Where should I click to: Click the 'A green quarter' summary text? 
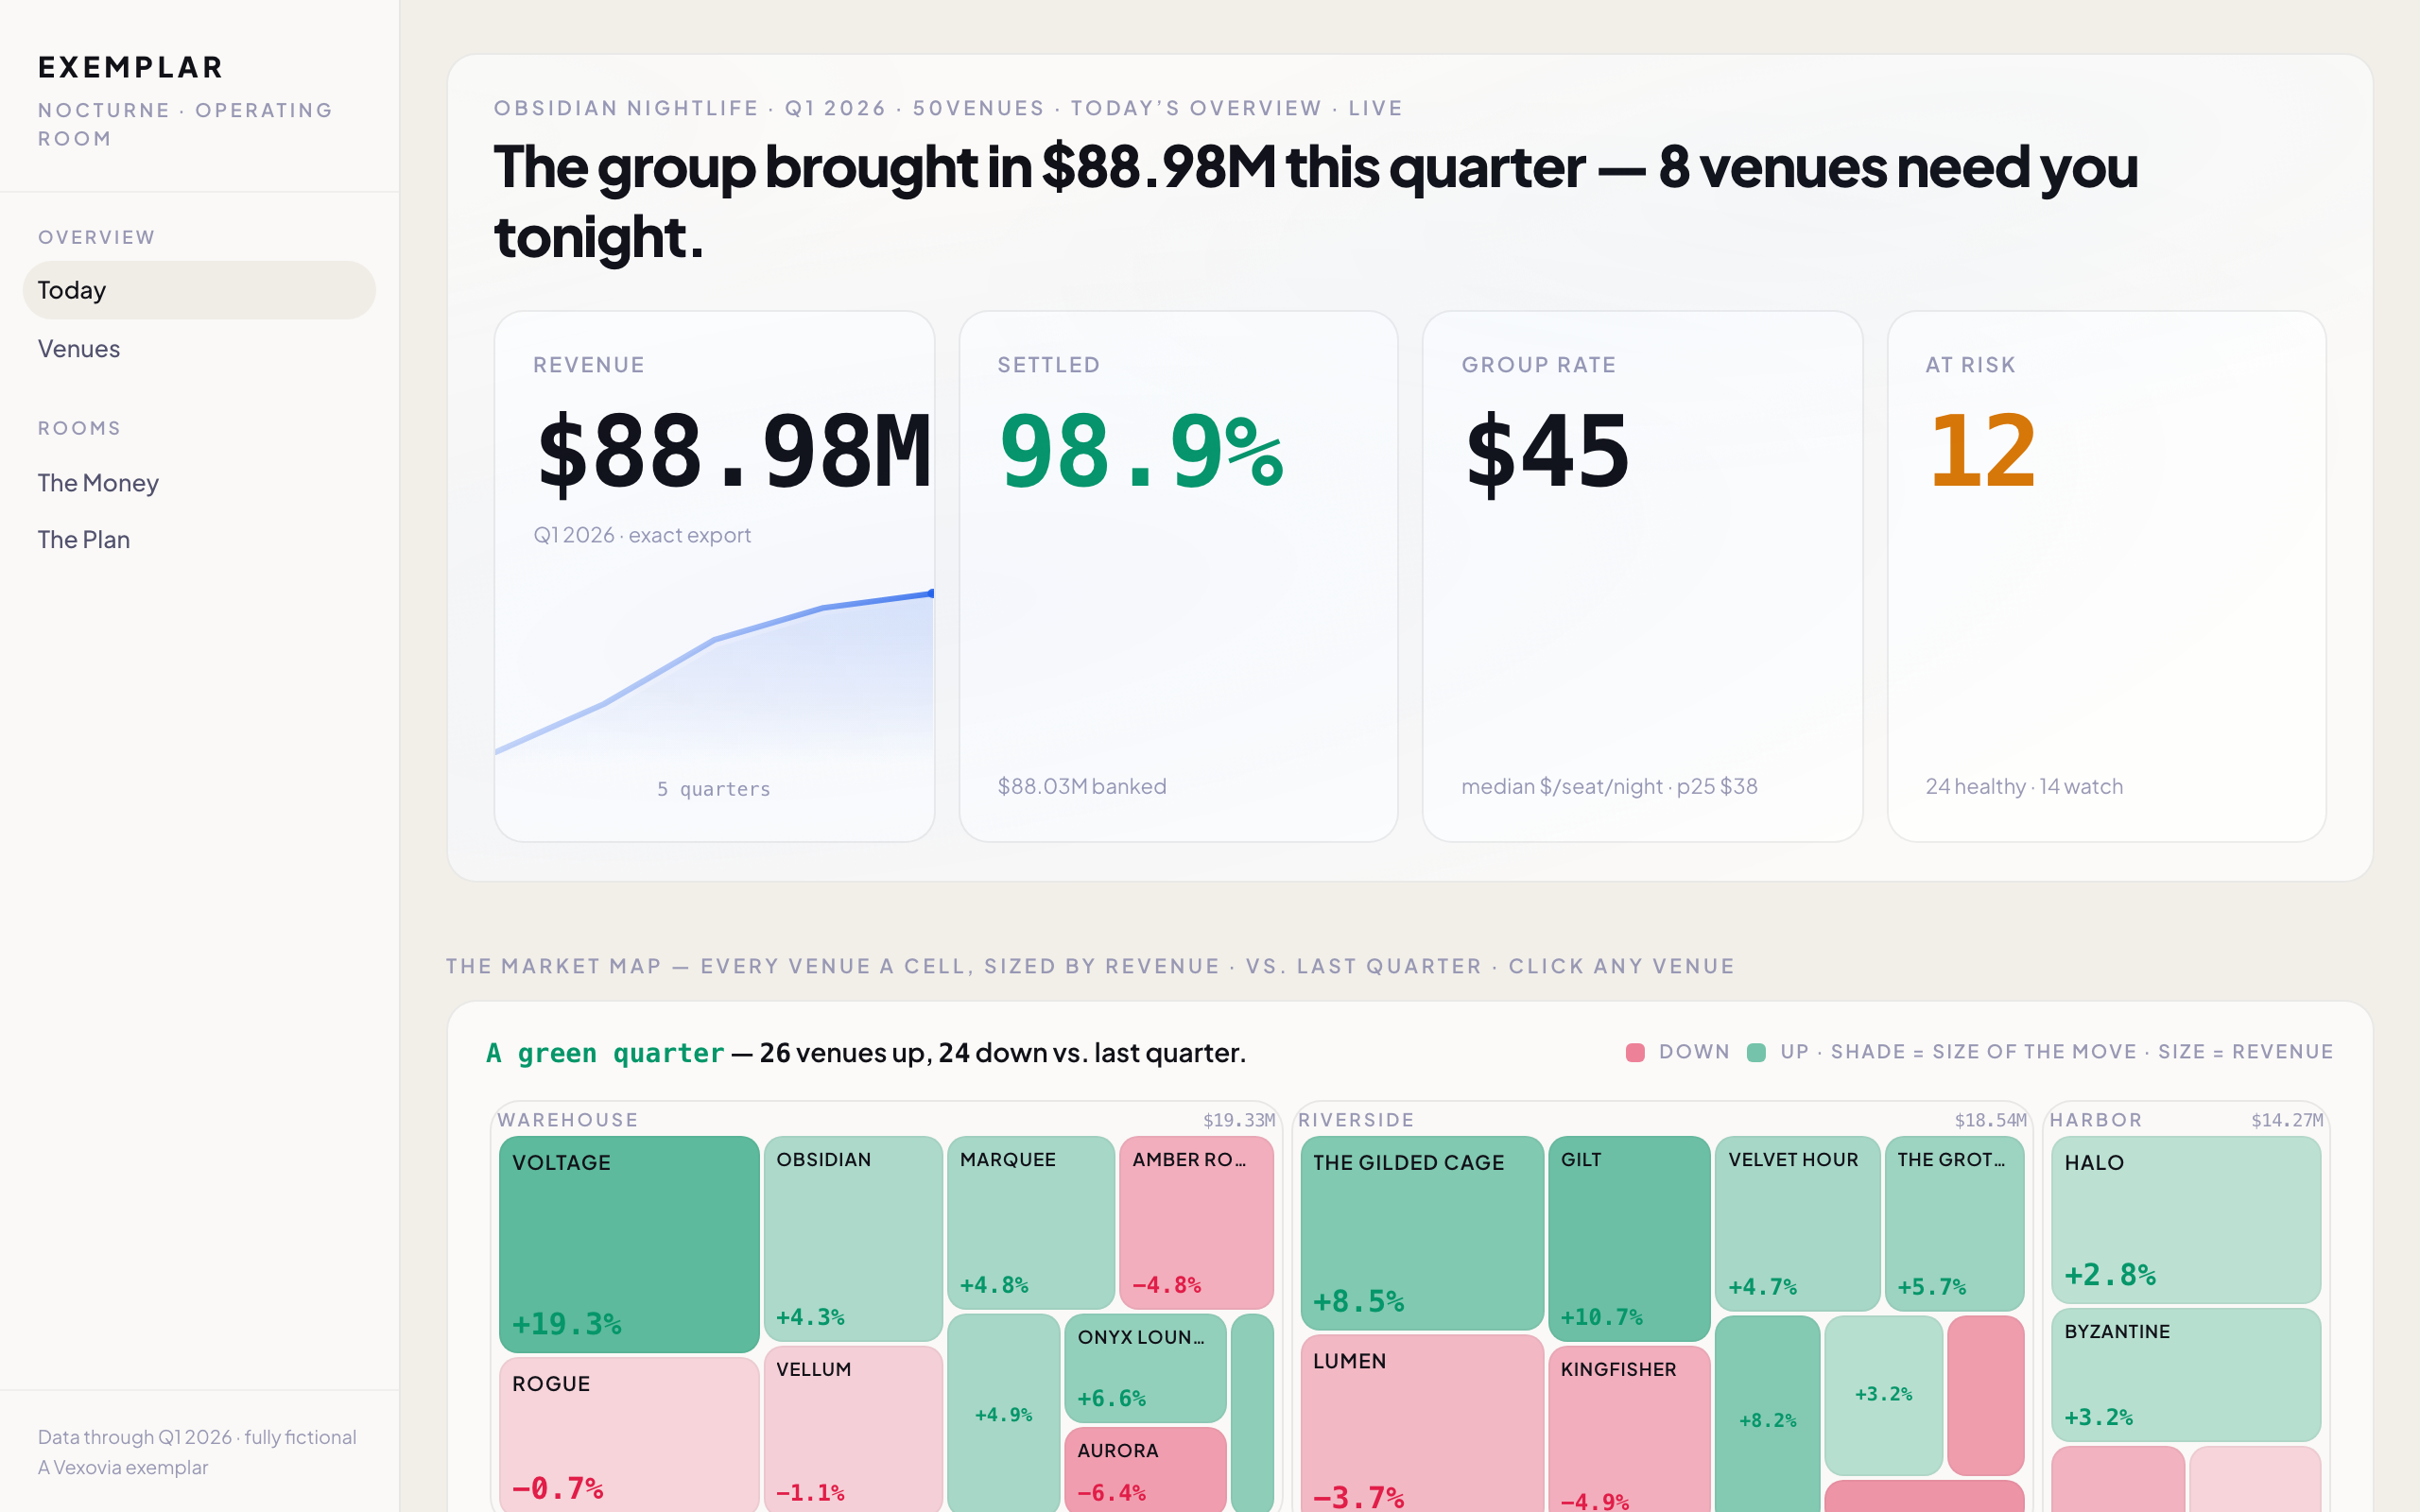605,1053
